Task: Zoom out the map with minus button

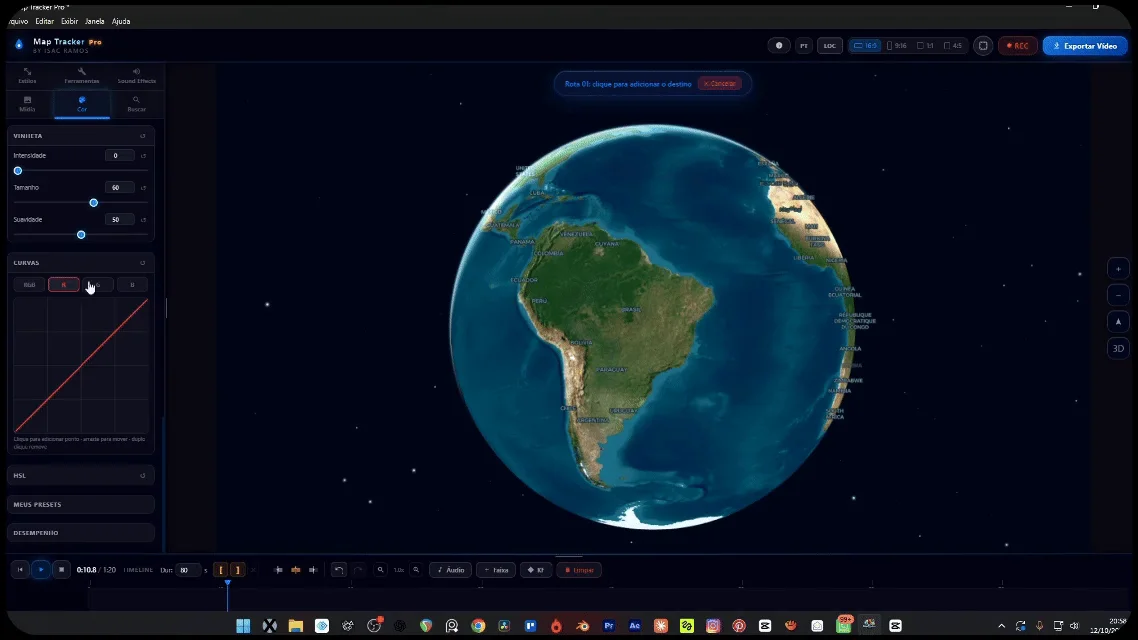Action: click(1118, 295)
